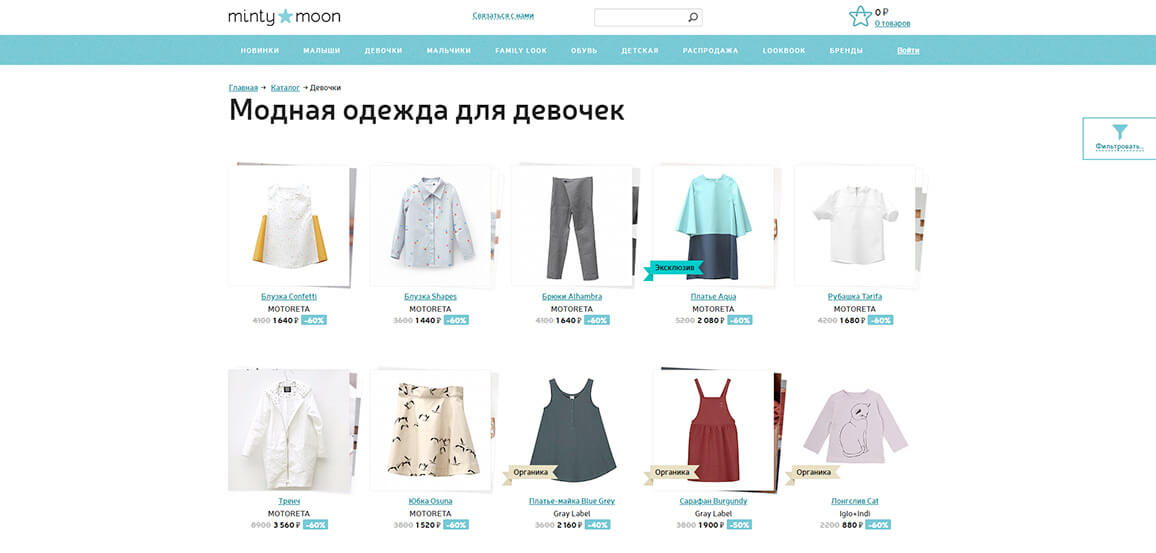The width and height of the screenshot is (1156, 553).
Task: Open the 0 товаров cart link
Action: [892, 24]
